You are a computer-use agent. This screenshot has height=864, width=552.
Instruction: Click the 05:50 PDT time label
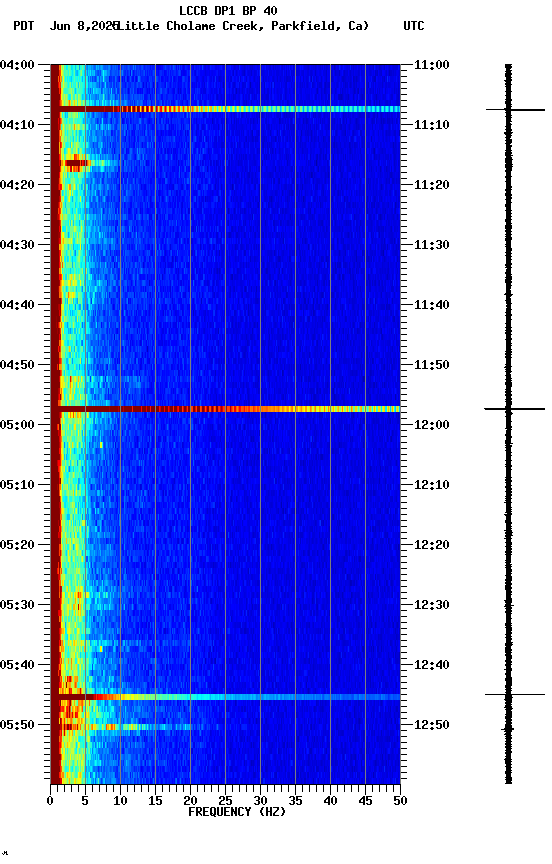point(17,725)
